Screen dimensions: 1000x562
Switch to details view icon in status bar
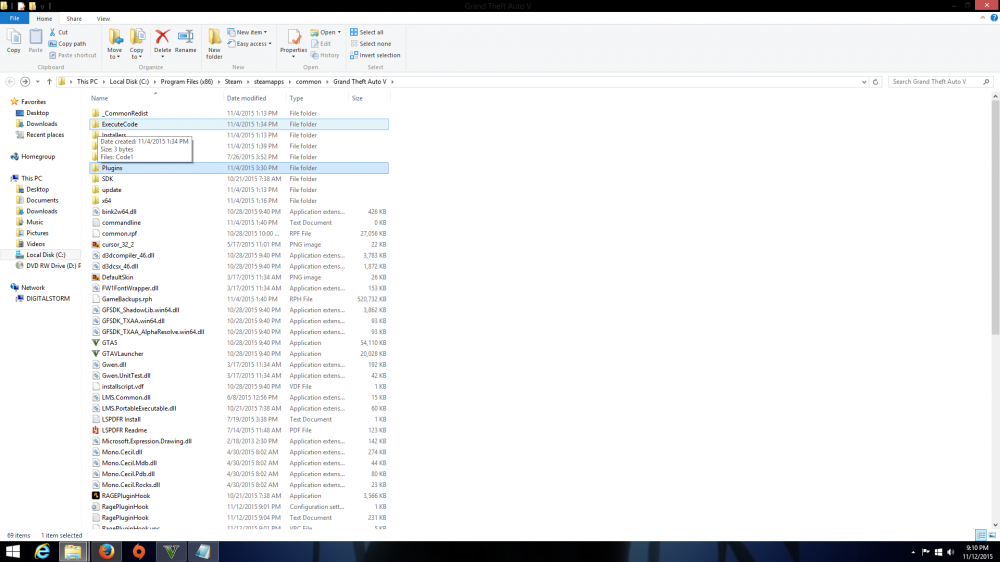pos(981,535)
